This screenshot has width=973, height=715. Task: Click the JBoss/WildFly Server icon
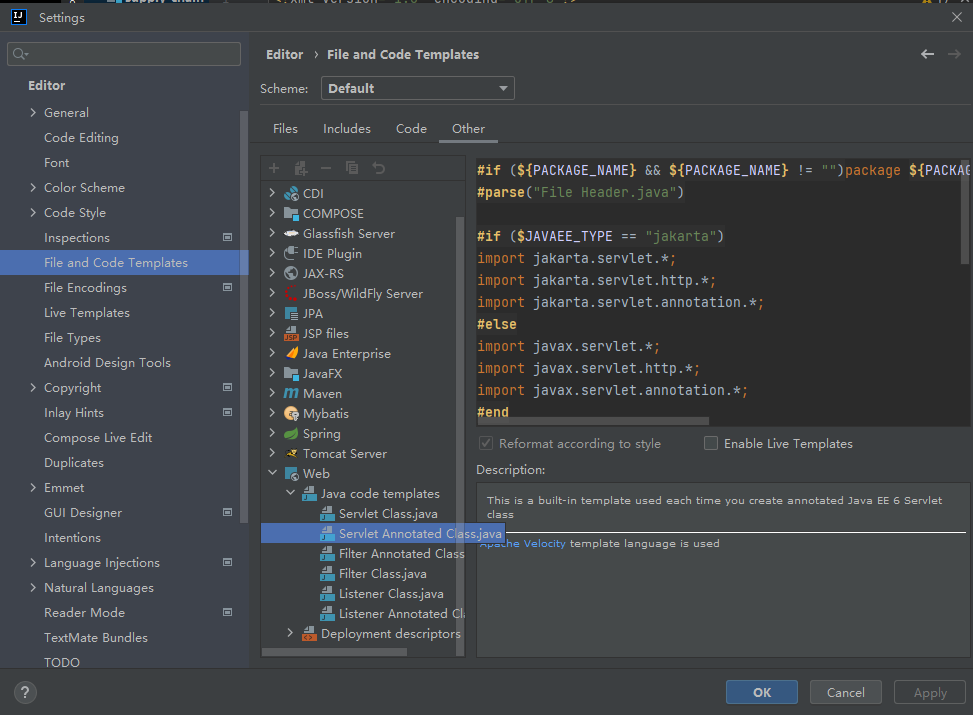tap(291, 293)
